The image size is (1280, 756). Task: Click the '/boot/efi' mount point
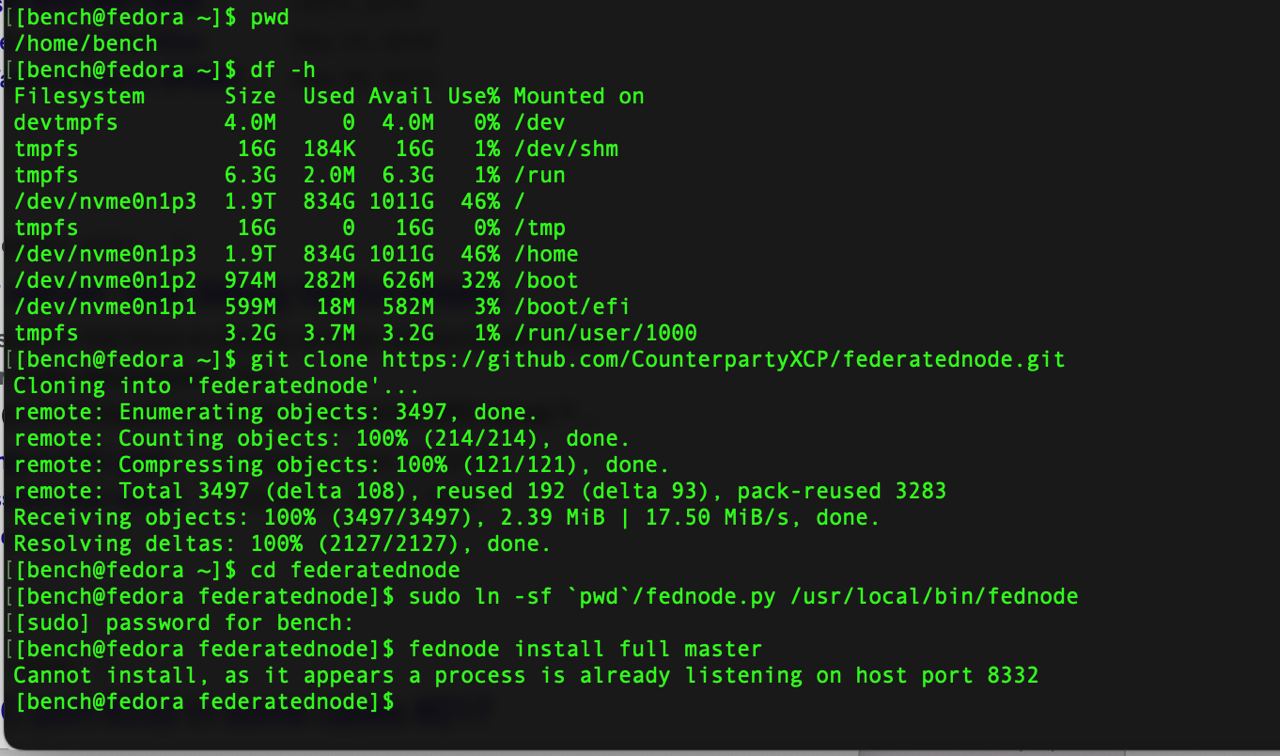572,307
